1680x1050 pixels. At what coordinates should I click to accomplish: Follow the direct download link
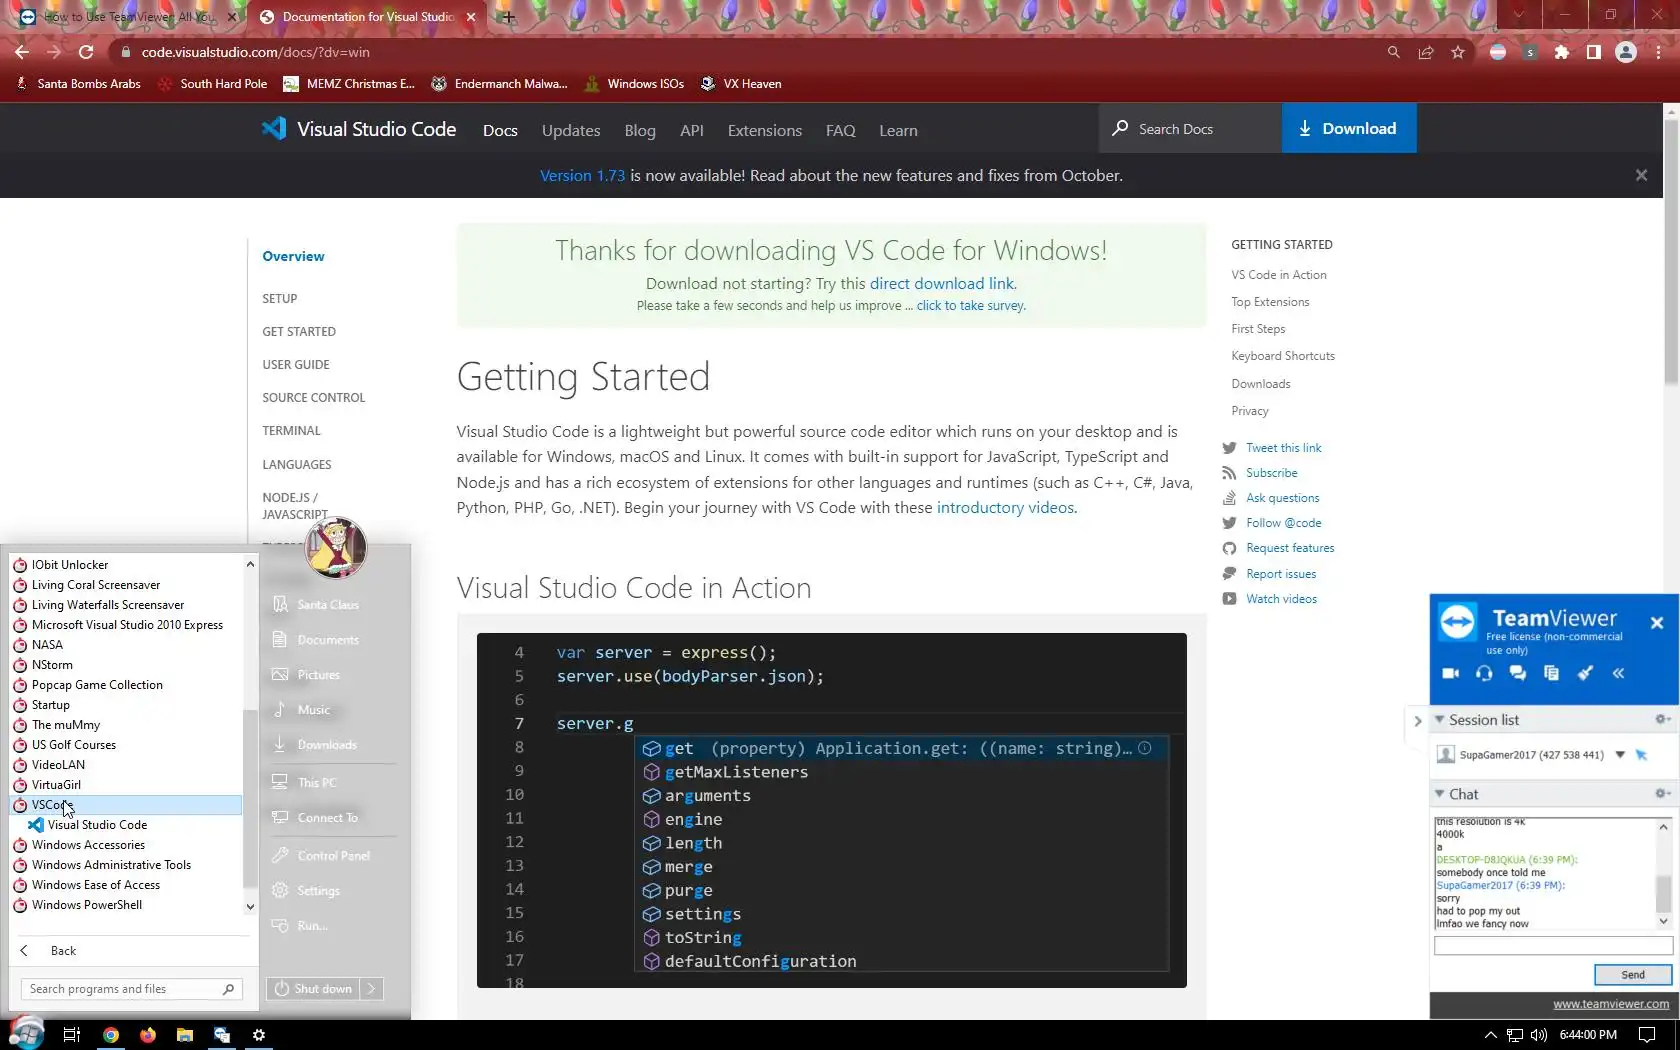942,284
